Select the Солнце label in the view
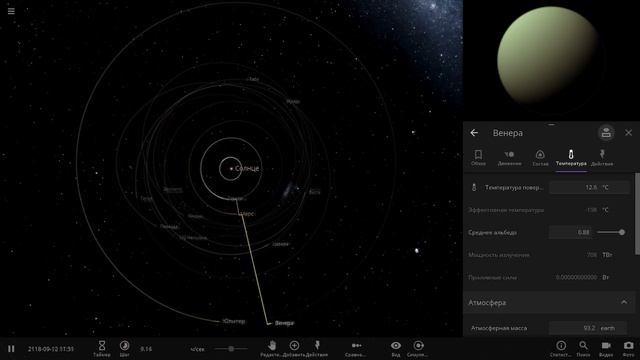 [x=247, y=169]
